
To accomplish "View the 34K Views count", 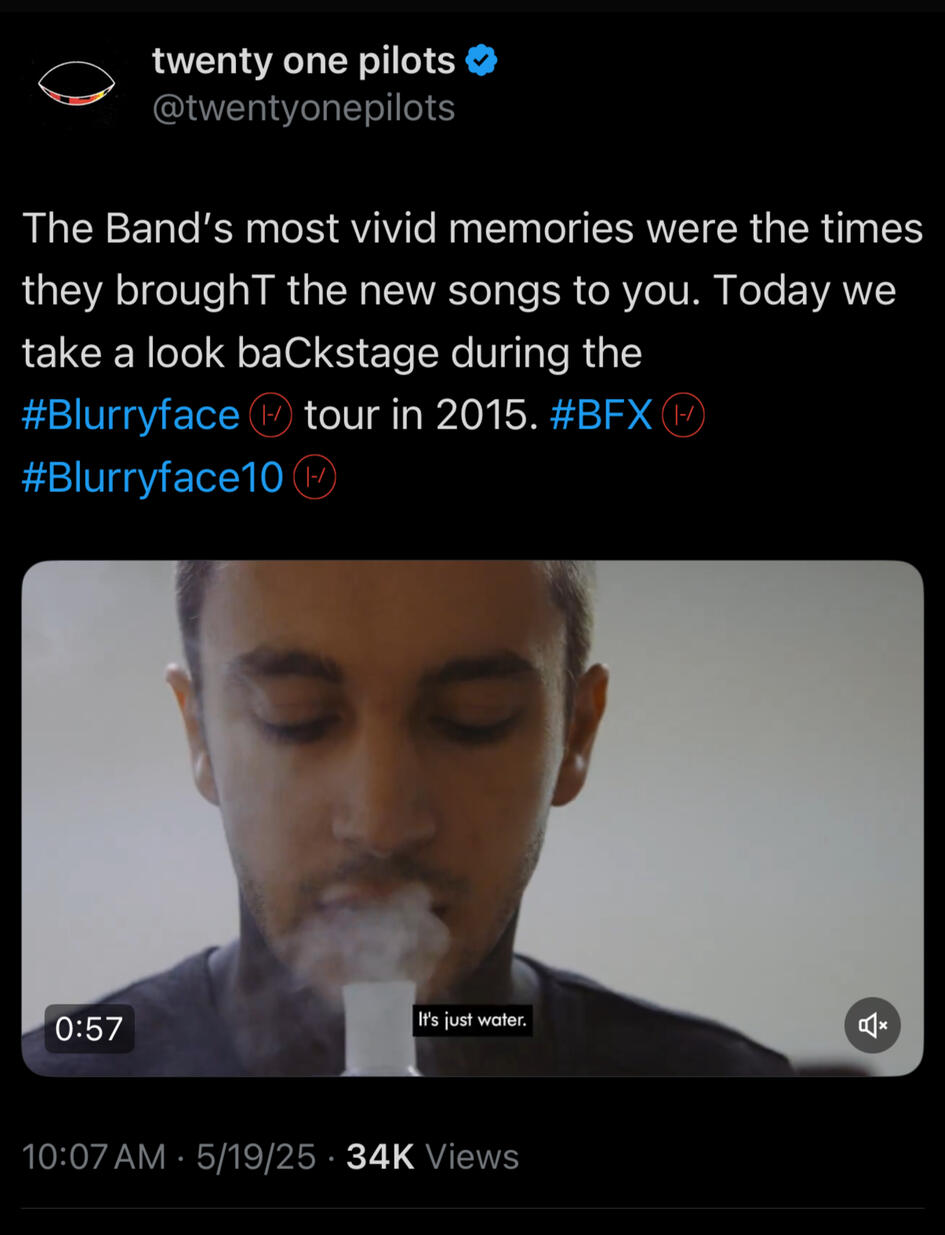I will tap(432, 1157).
